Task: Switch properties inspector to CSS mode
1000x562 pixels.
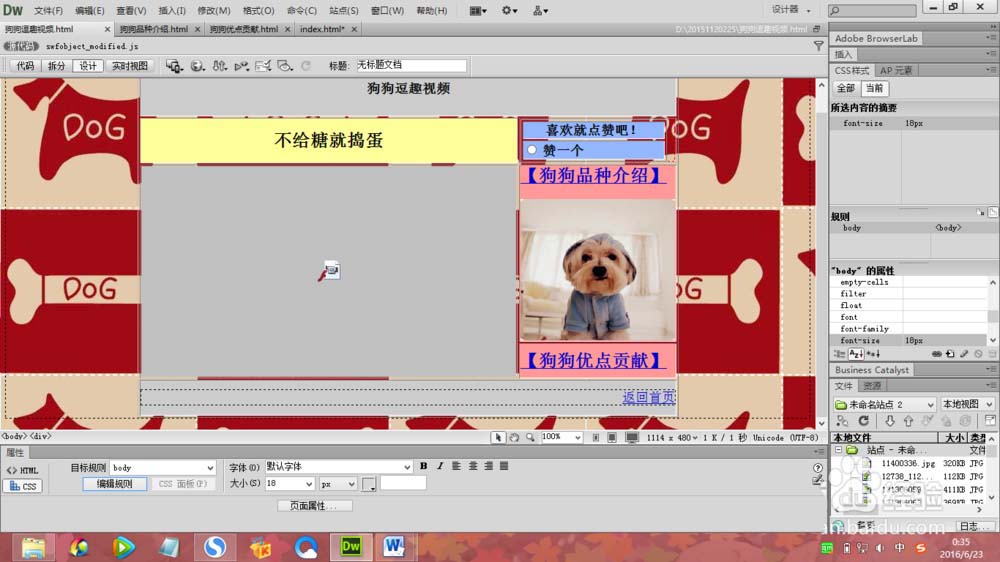Action: coord(24,486)
